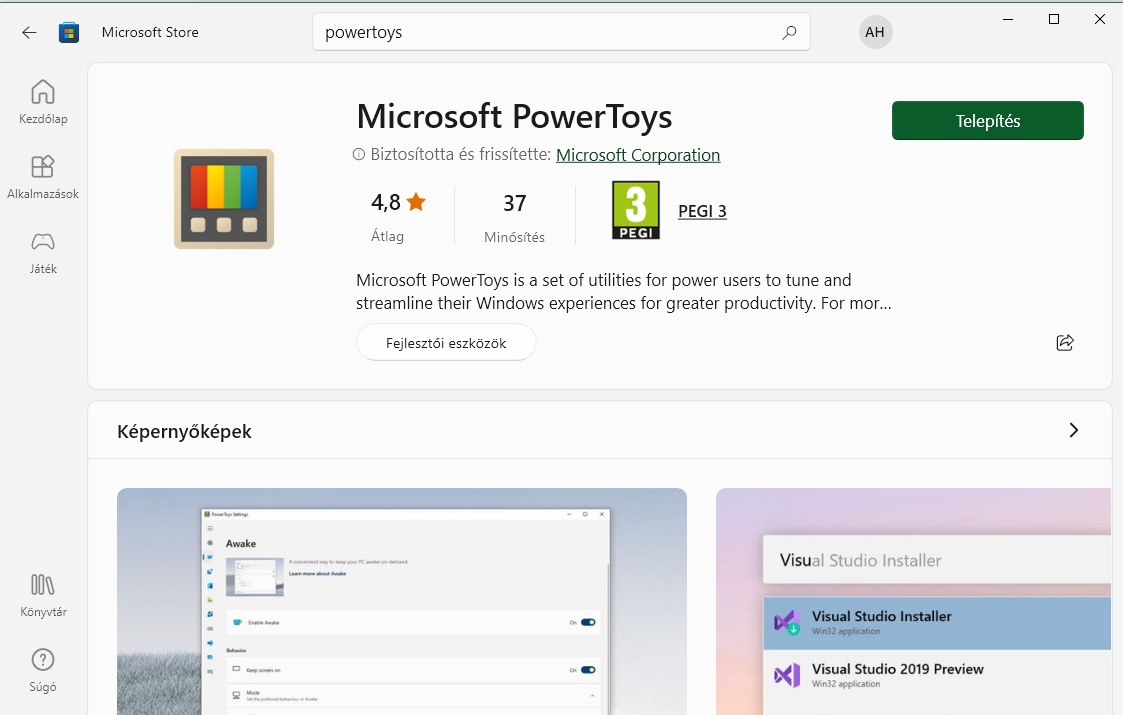Click the search magnifier icon
The height and width of the screenshot is (715, 1123).
click(789, 32)
